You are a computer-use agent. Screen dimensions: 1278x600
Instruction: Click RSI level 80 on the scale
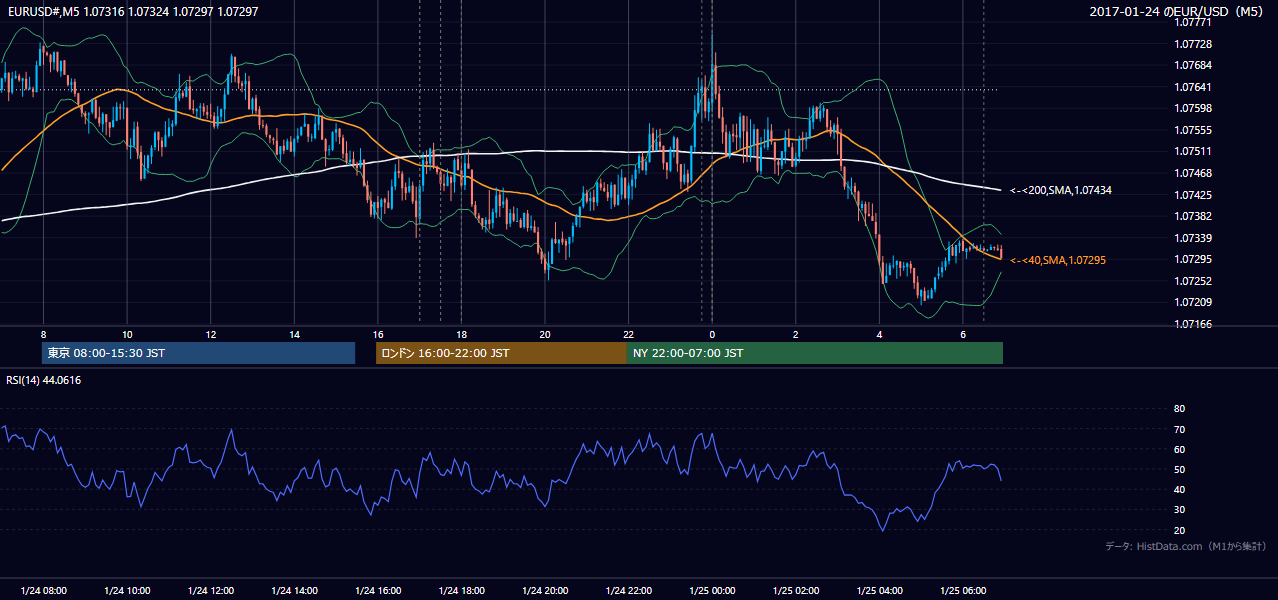point(1179,409)
